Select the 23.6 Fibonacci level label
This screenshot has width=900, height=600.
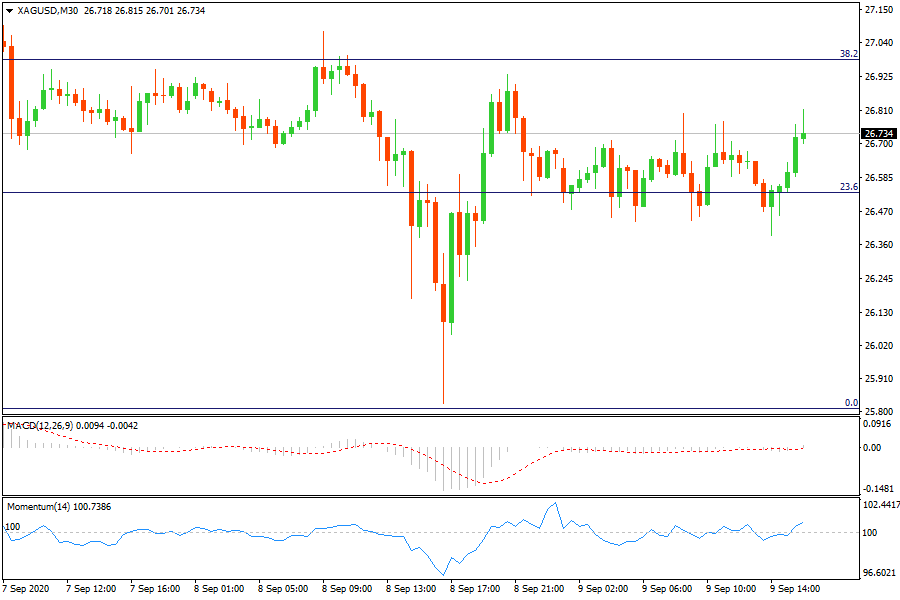(848, 187)
